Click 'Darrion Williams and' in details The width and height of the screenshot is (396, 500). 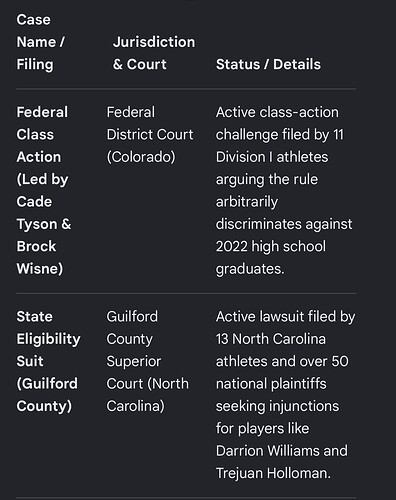282,451
